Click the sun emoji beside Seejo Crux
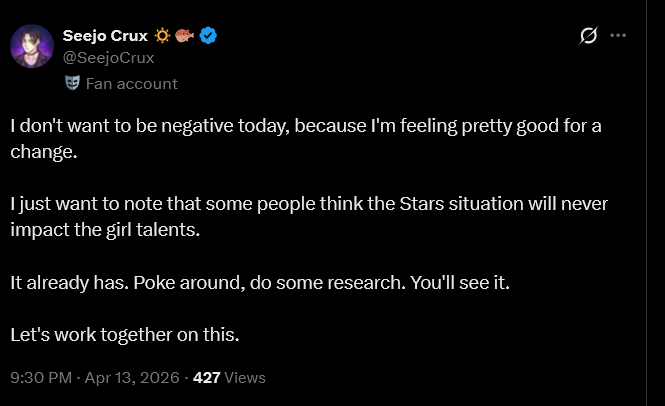 [163, 37]
